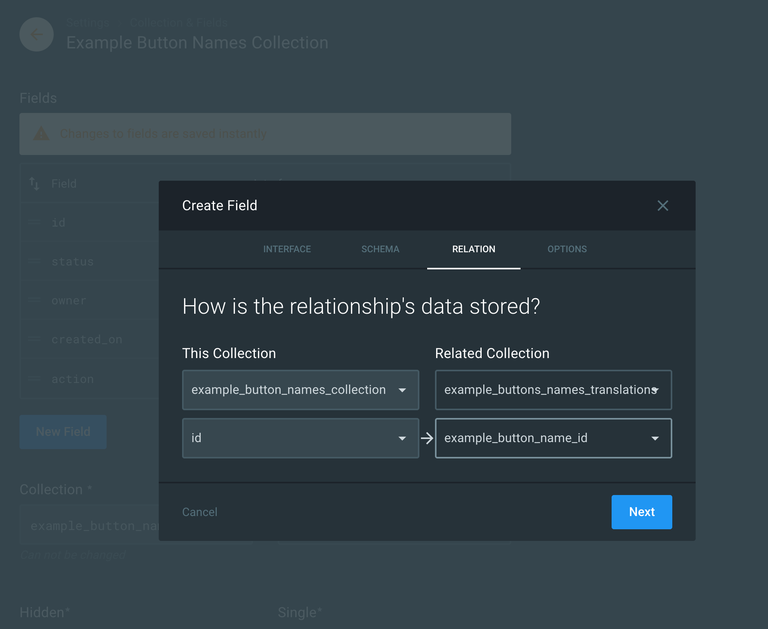Open the example_buttons_names_translations collection dropdown

coord(553,390)
